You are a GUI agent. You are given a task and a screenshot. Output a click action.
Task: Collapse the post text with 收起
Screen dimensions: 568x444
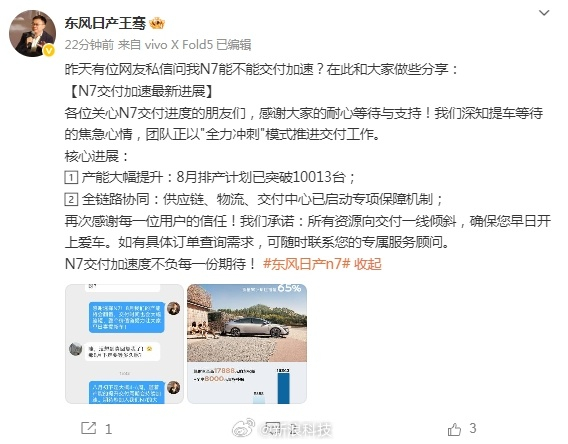368,264
